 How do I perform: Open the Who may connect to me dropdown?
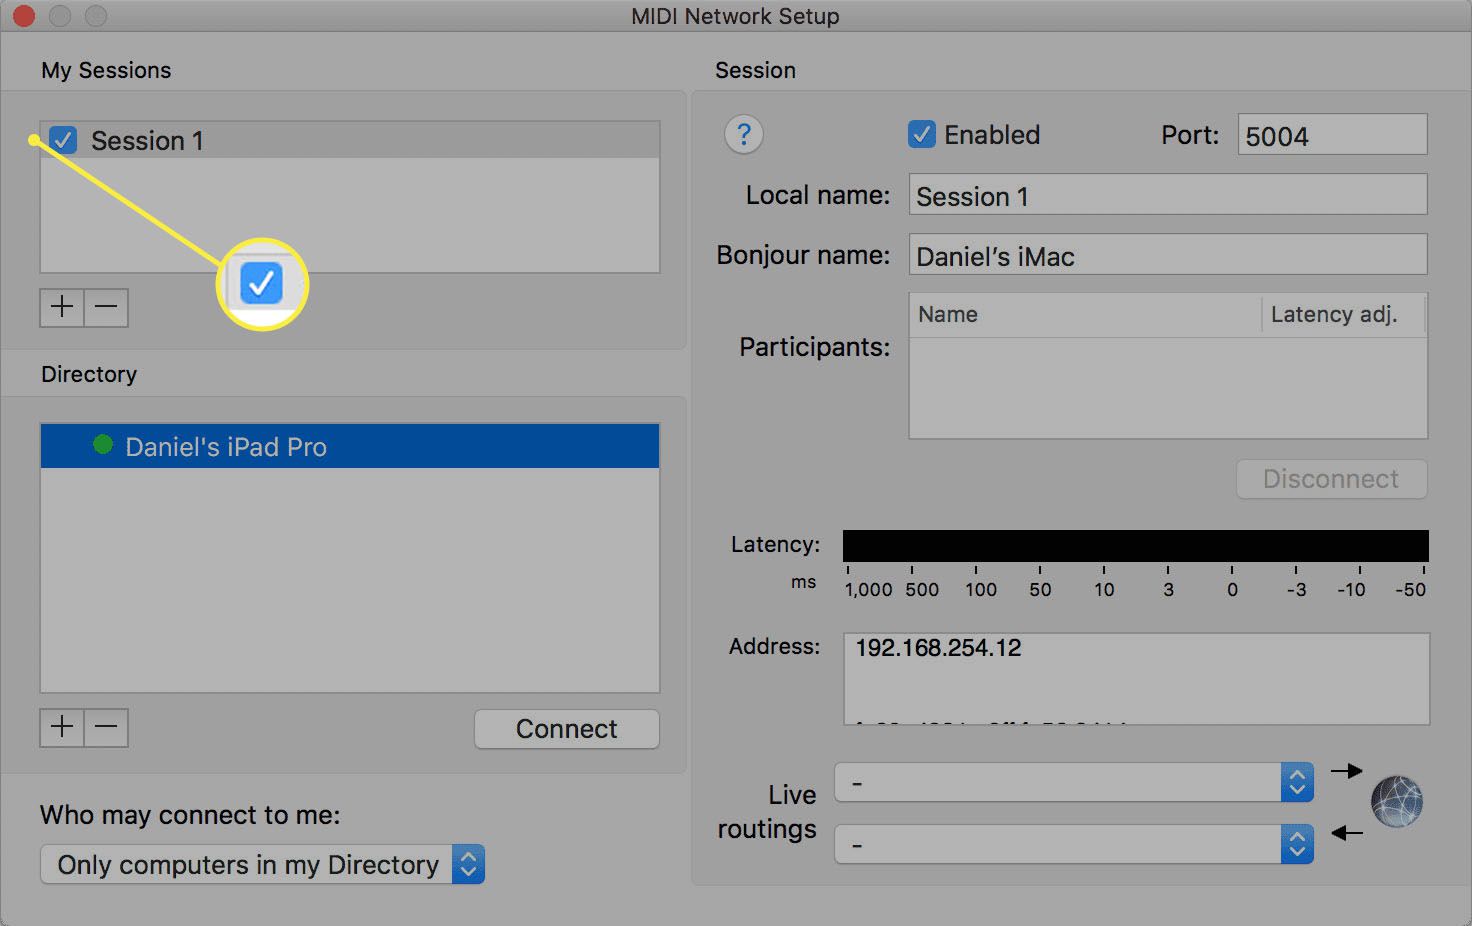click(x=263, y=864)
